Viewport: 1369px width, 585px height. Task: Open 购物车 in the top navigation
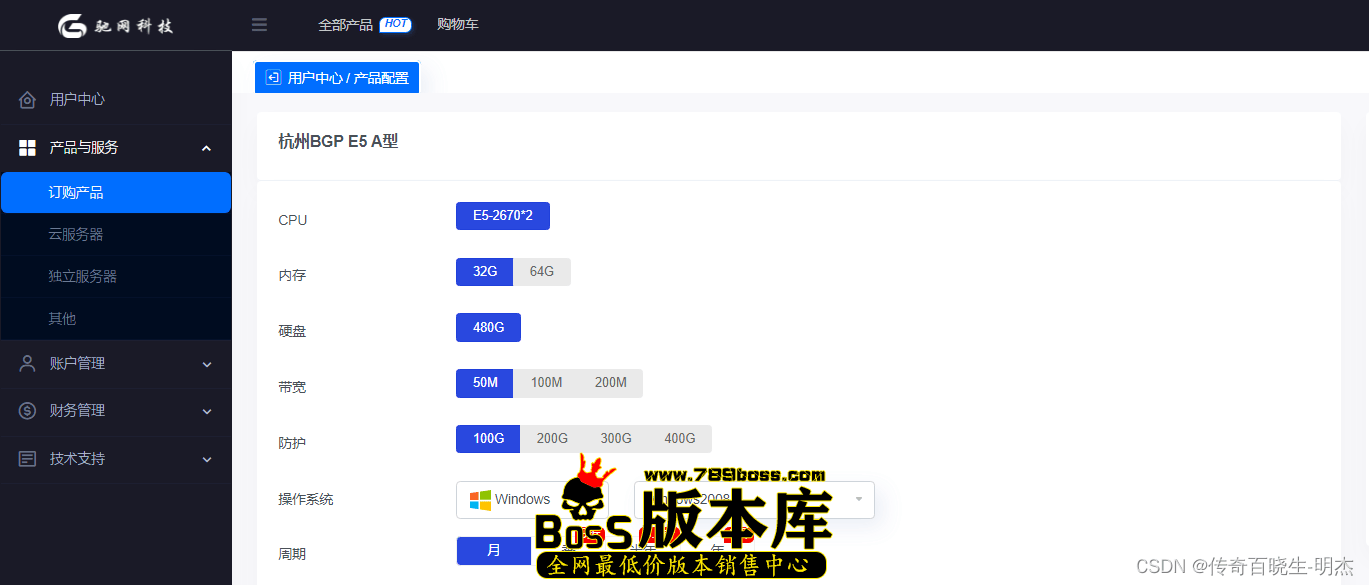click(x=458, y=25)
